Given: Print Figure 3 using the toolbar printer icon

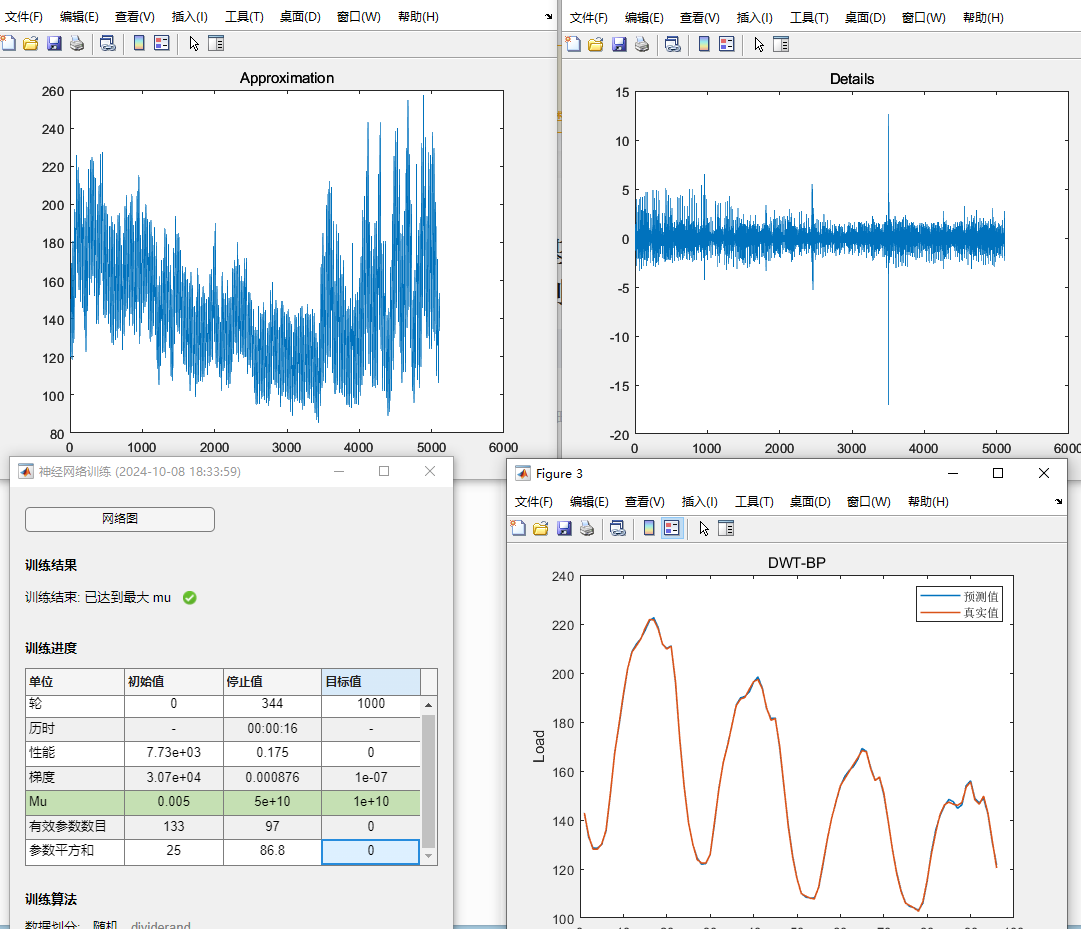Looking at the screenshot, I should click(587, 527).
